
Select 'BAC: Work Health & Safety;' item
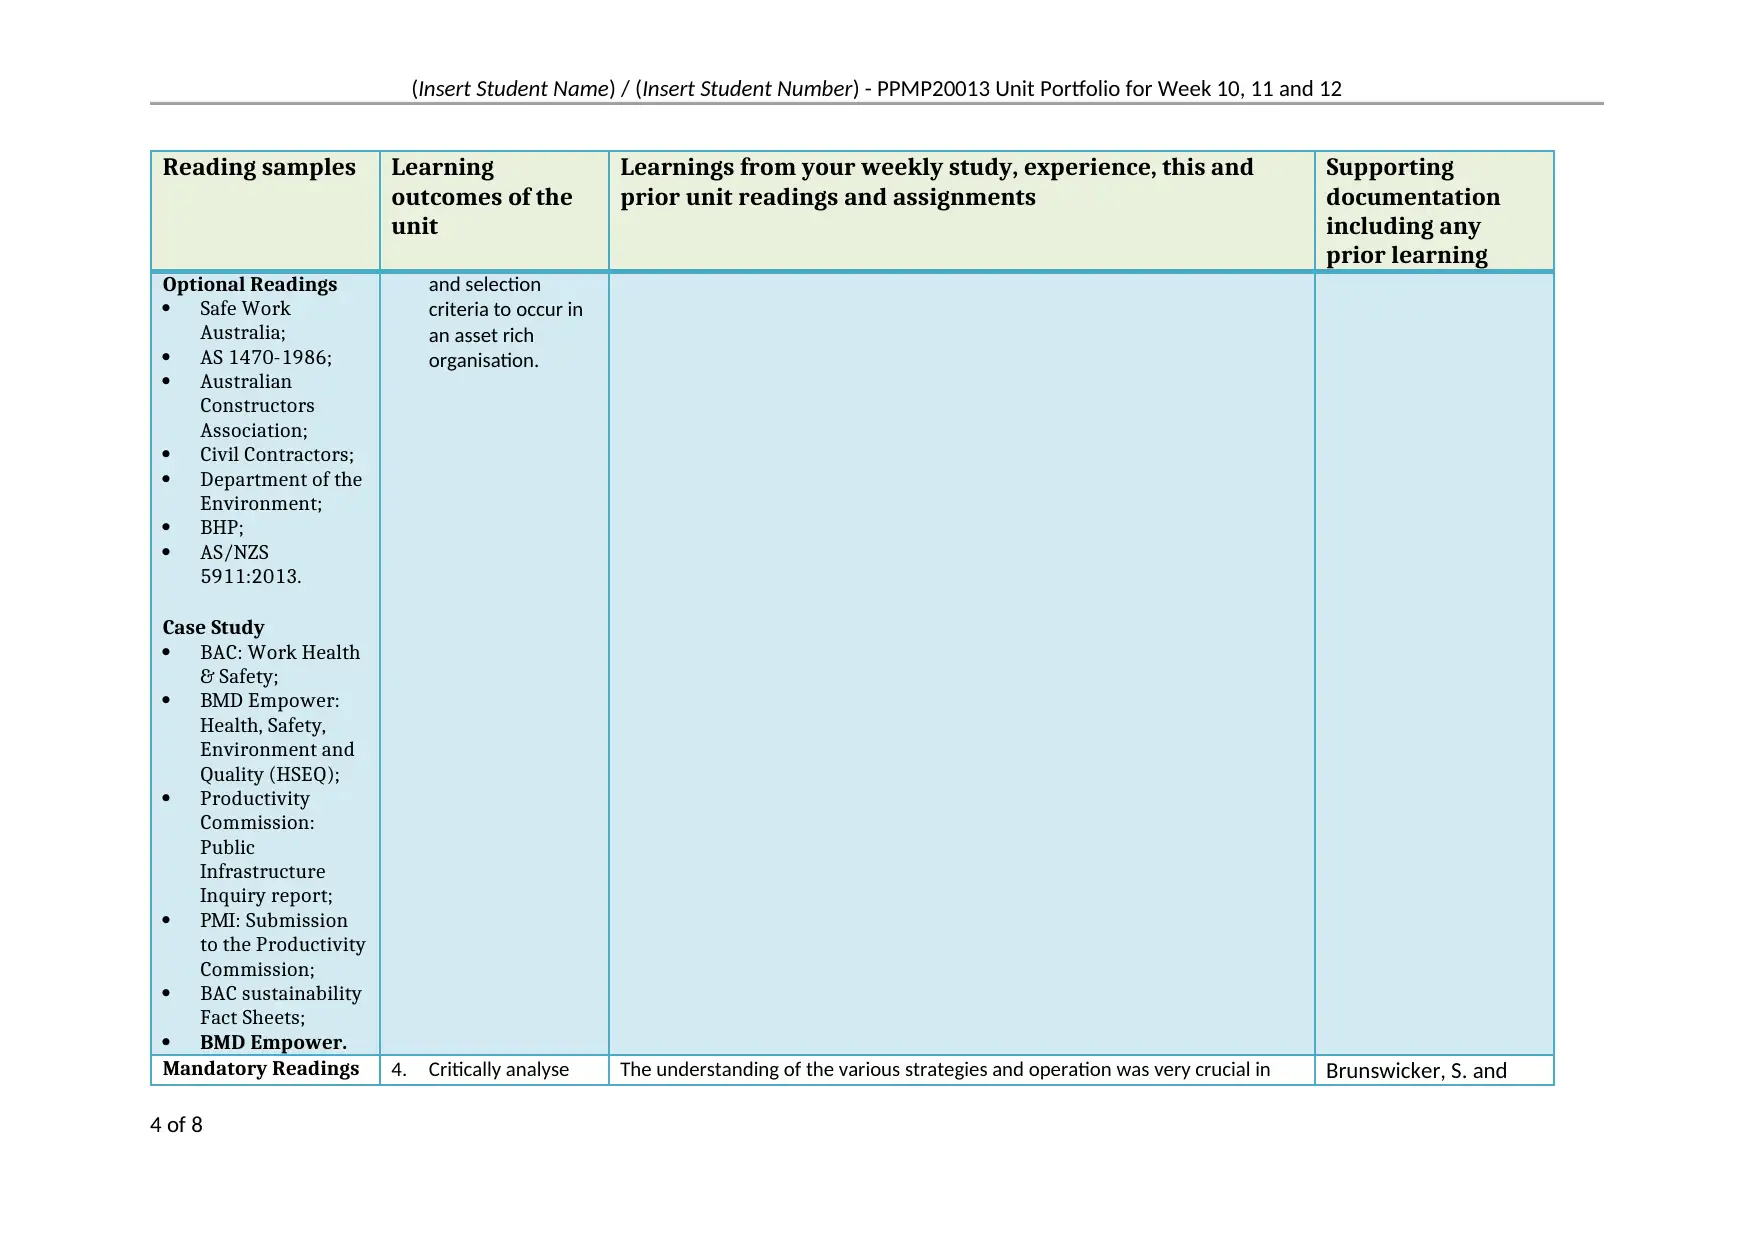click(280, 664)
